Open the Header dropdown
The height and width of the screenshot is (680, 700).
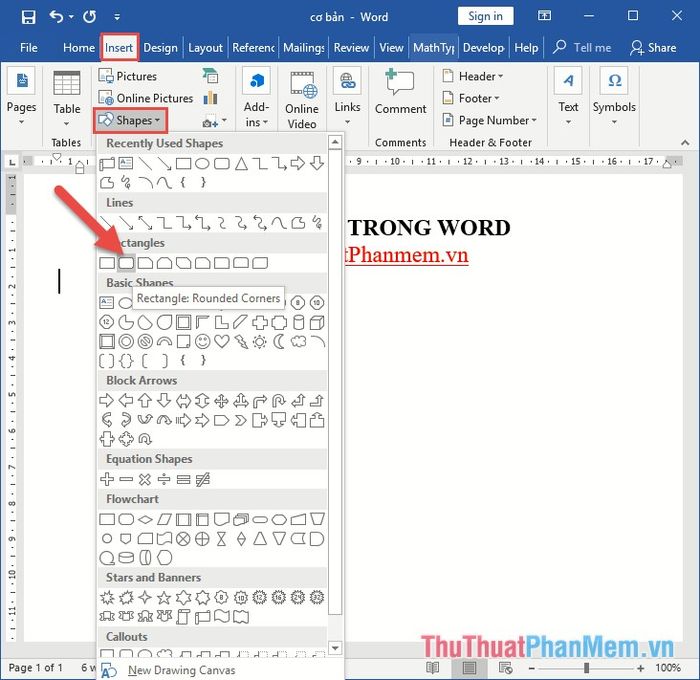(473, 76)
